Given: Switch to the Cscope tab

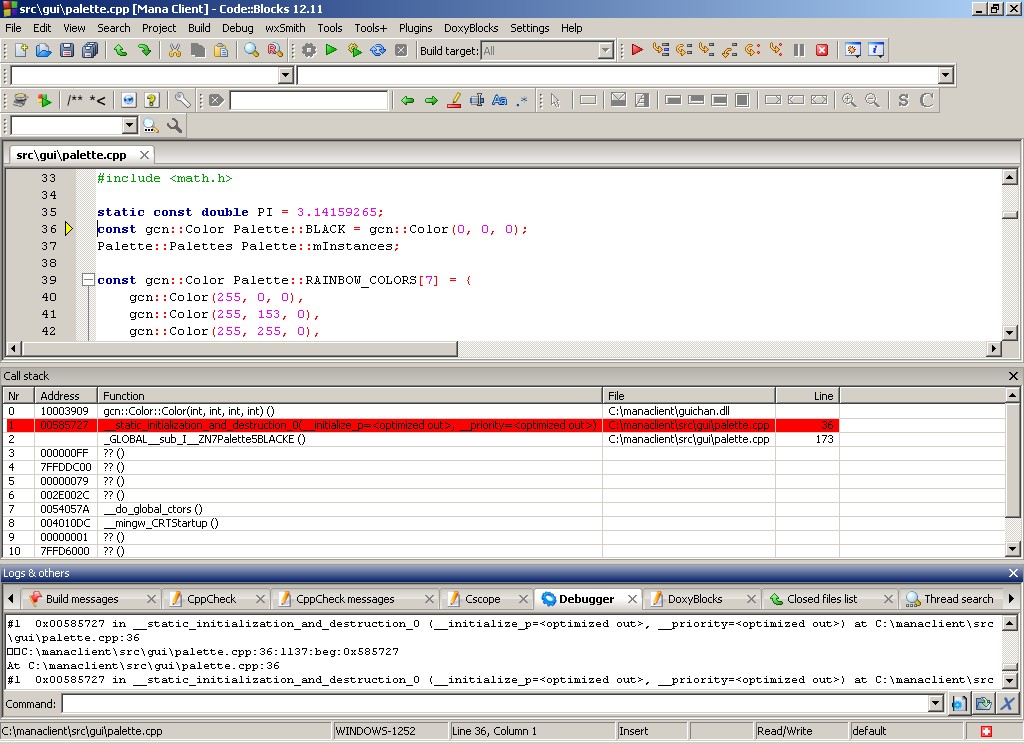Looking at the screenshot, I should tap(483, 599).
